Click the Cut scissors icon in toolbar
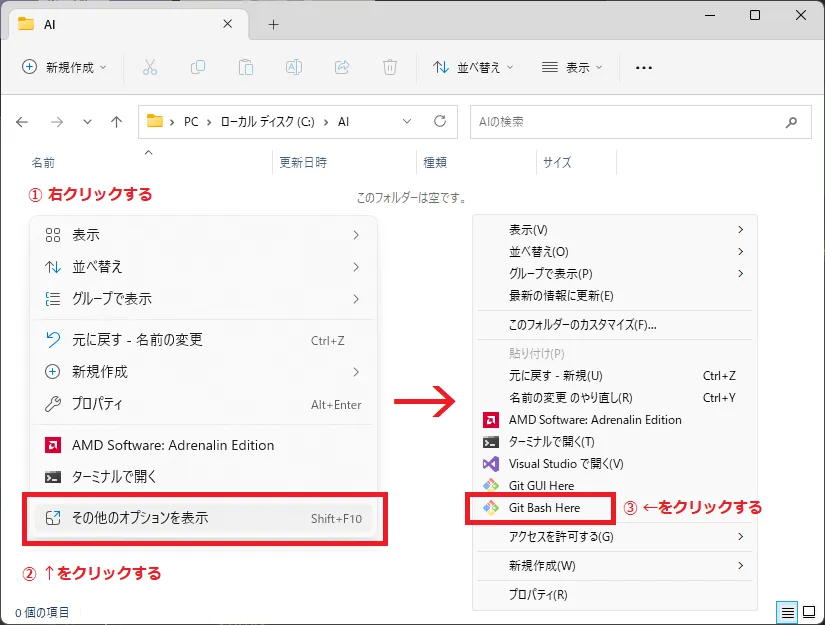Image resolution: width=825 pixels, height=625 pixels. pyautogui.click(x=150, y=67)
